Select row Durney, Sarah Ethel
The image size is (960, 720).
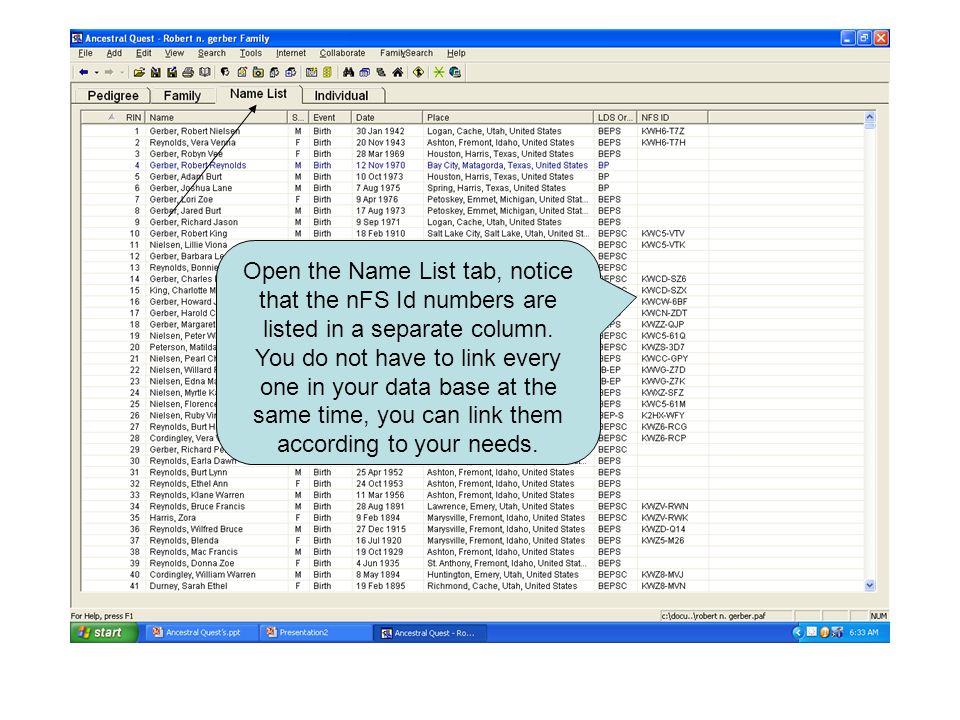click(471, 586)
